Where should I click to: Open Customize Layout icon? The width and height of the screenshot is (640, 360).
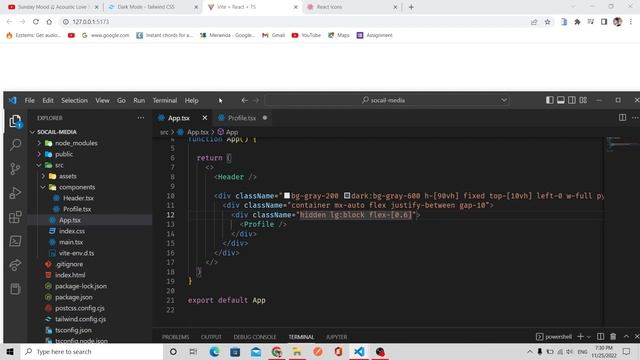click(583, 100)
